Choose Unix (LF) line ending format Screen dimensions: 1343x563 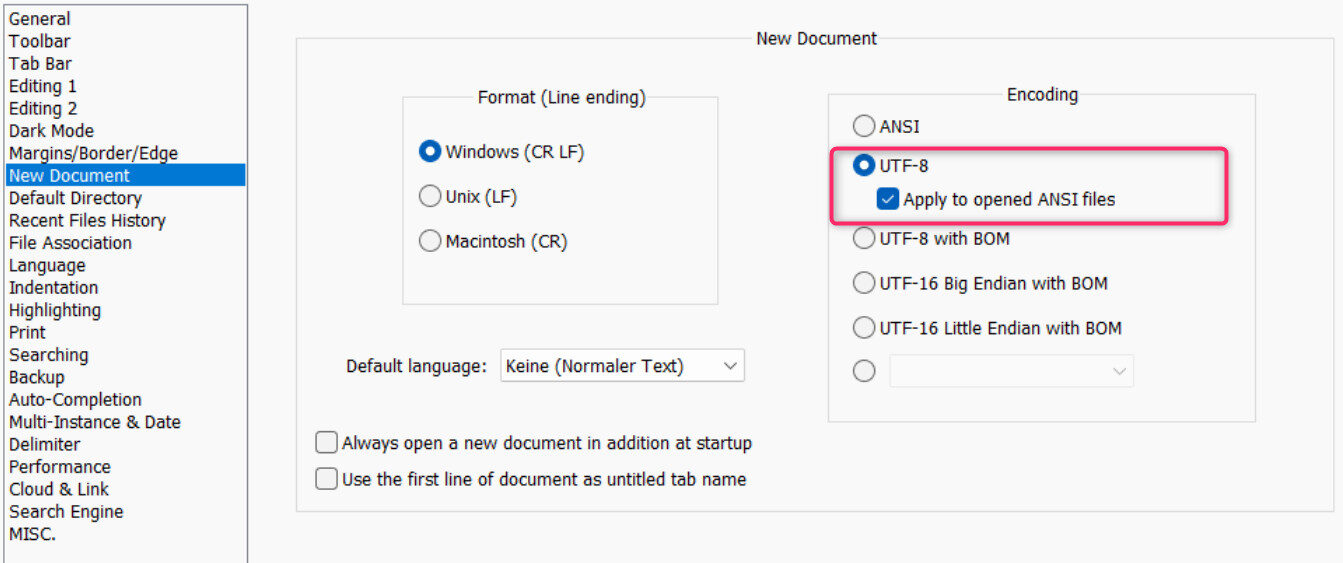(430, 197)
